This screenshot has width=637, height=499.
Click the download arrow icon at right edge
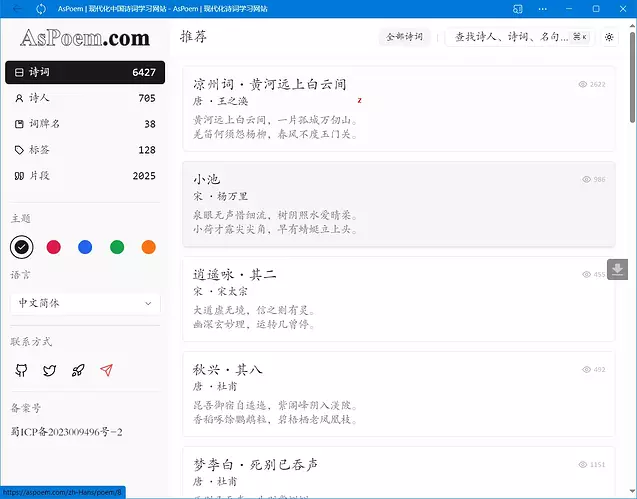[617, 270]
